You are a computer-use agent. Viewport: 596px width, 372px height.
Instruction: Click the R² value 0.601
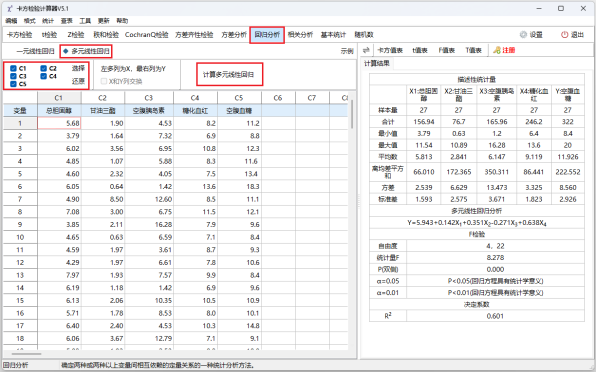point(495,316)
